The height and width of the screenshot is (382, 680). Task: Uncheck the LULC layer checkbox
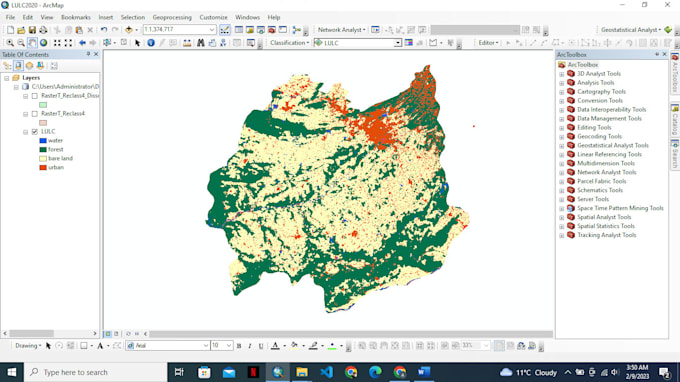35,132
